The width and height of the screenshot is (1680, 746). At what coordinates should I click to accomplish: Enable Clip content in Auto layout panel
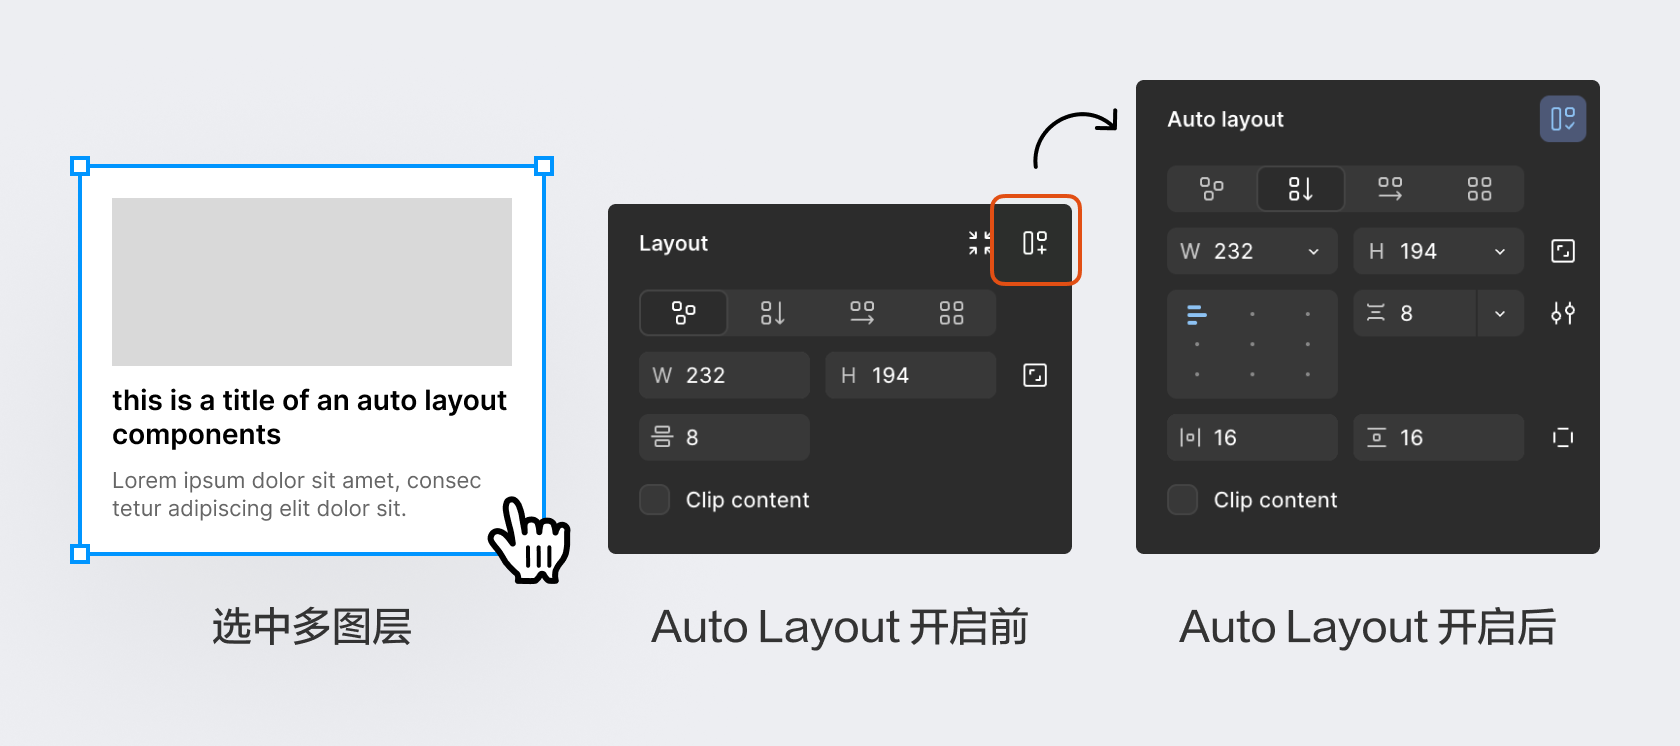(1183, 500)
